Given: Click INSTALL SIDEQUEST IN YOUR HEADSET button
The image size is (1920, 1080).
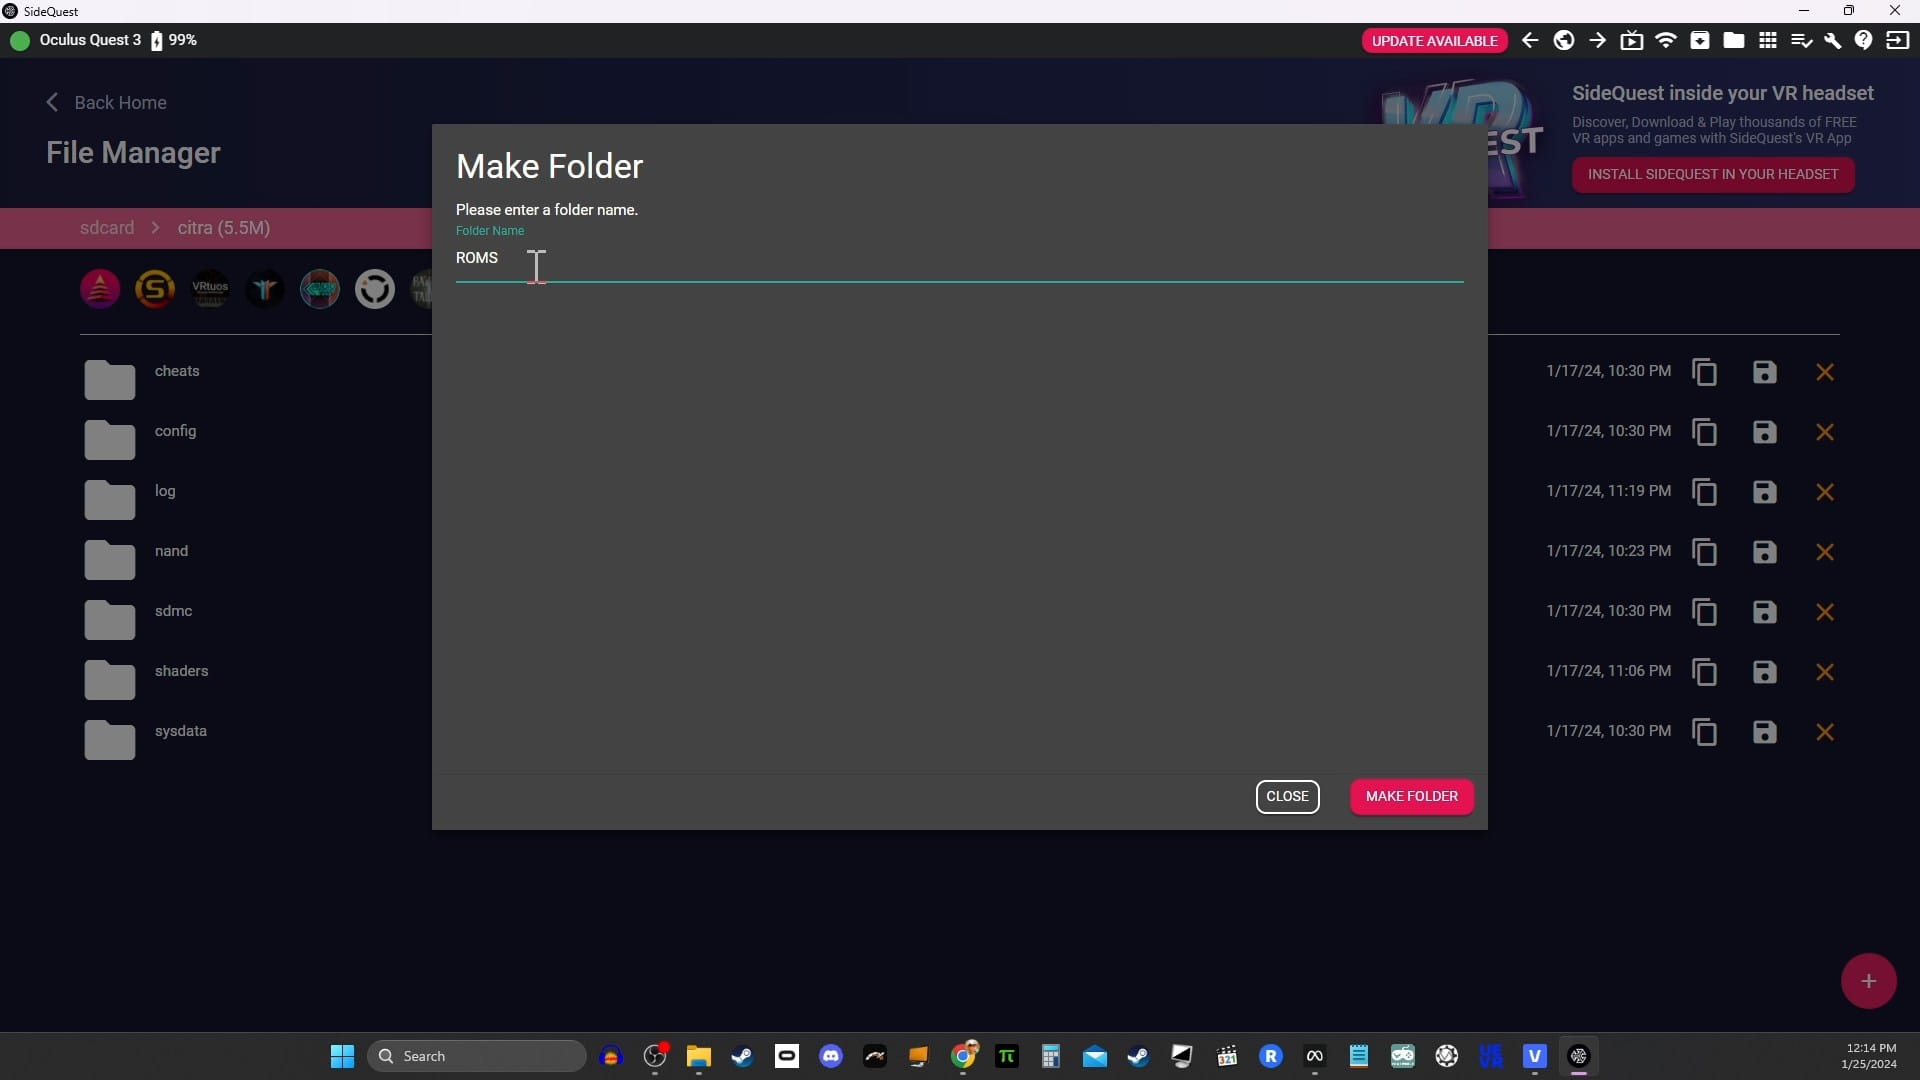Looking at the screenshot, I should (1712, 174).
